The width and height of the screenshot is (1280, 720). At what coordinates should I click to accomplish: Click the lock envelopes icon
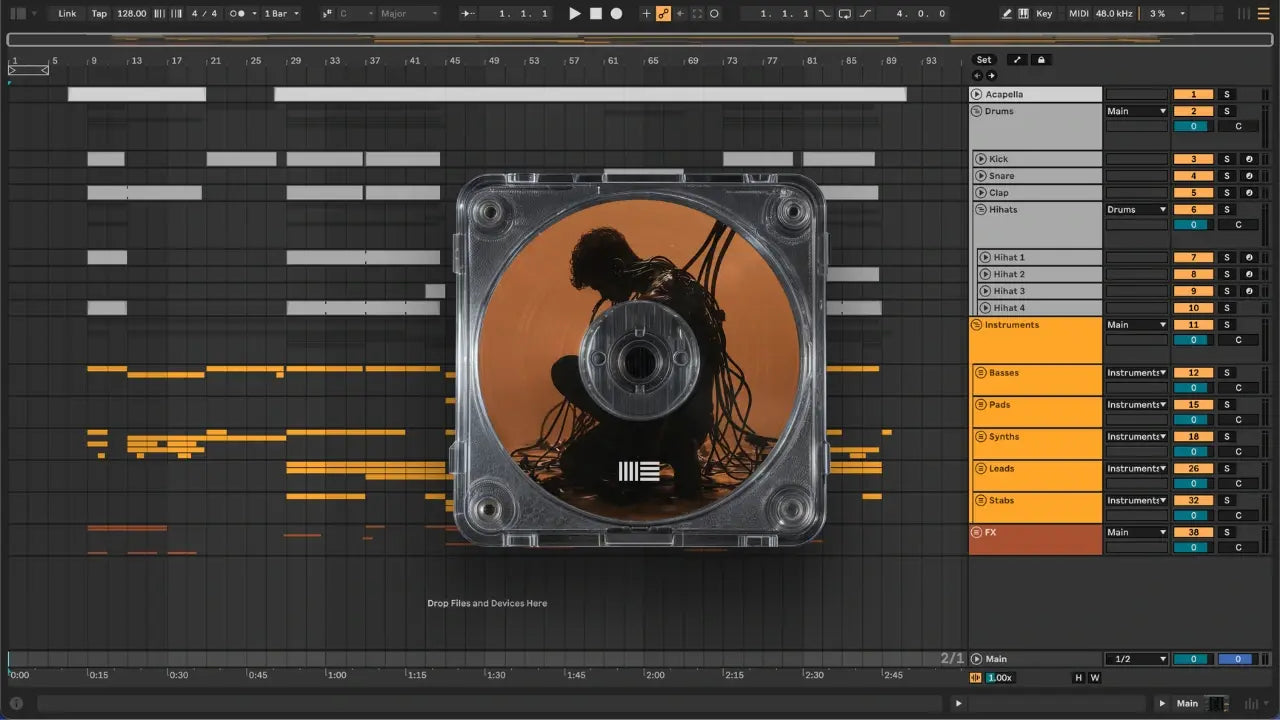[x=1041, y=60]
